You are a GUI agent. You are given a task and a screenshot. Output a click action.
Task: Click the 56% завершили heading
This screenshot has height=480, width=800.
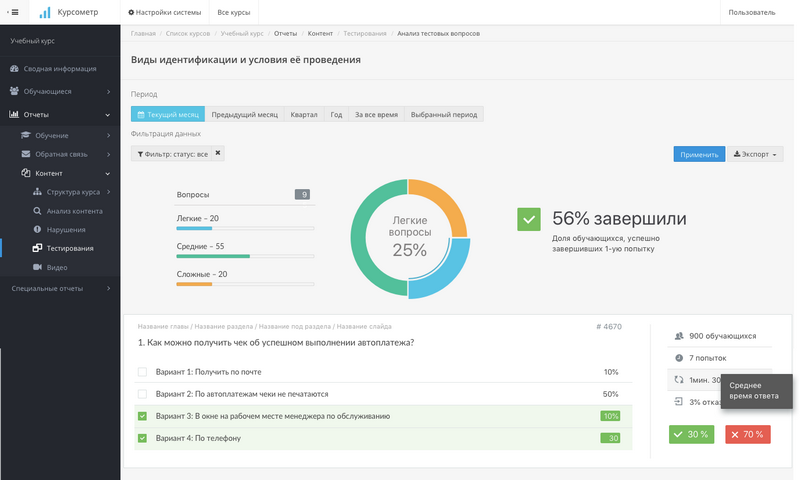(x=619, y=218)
